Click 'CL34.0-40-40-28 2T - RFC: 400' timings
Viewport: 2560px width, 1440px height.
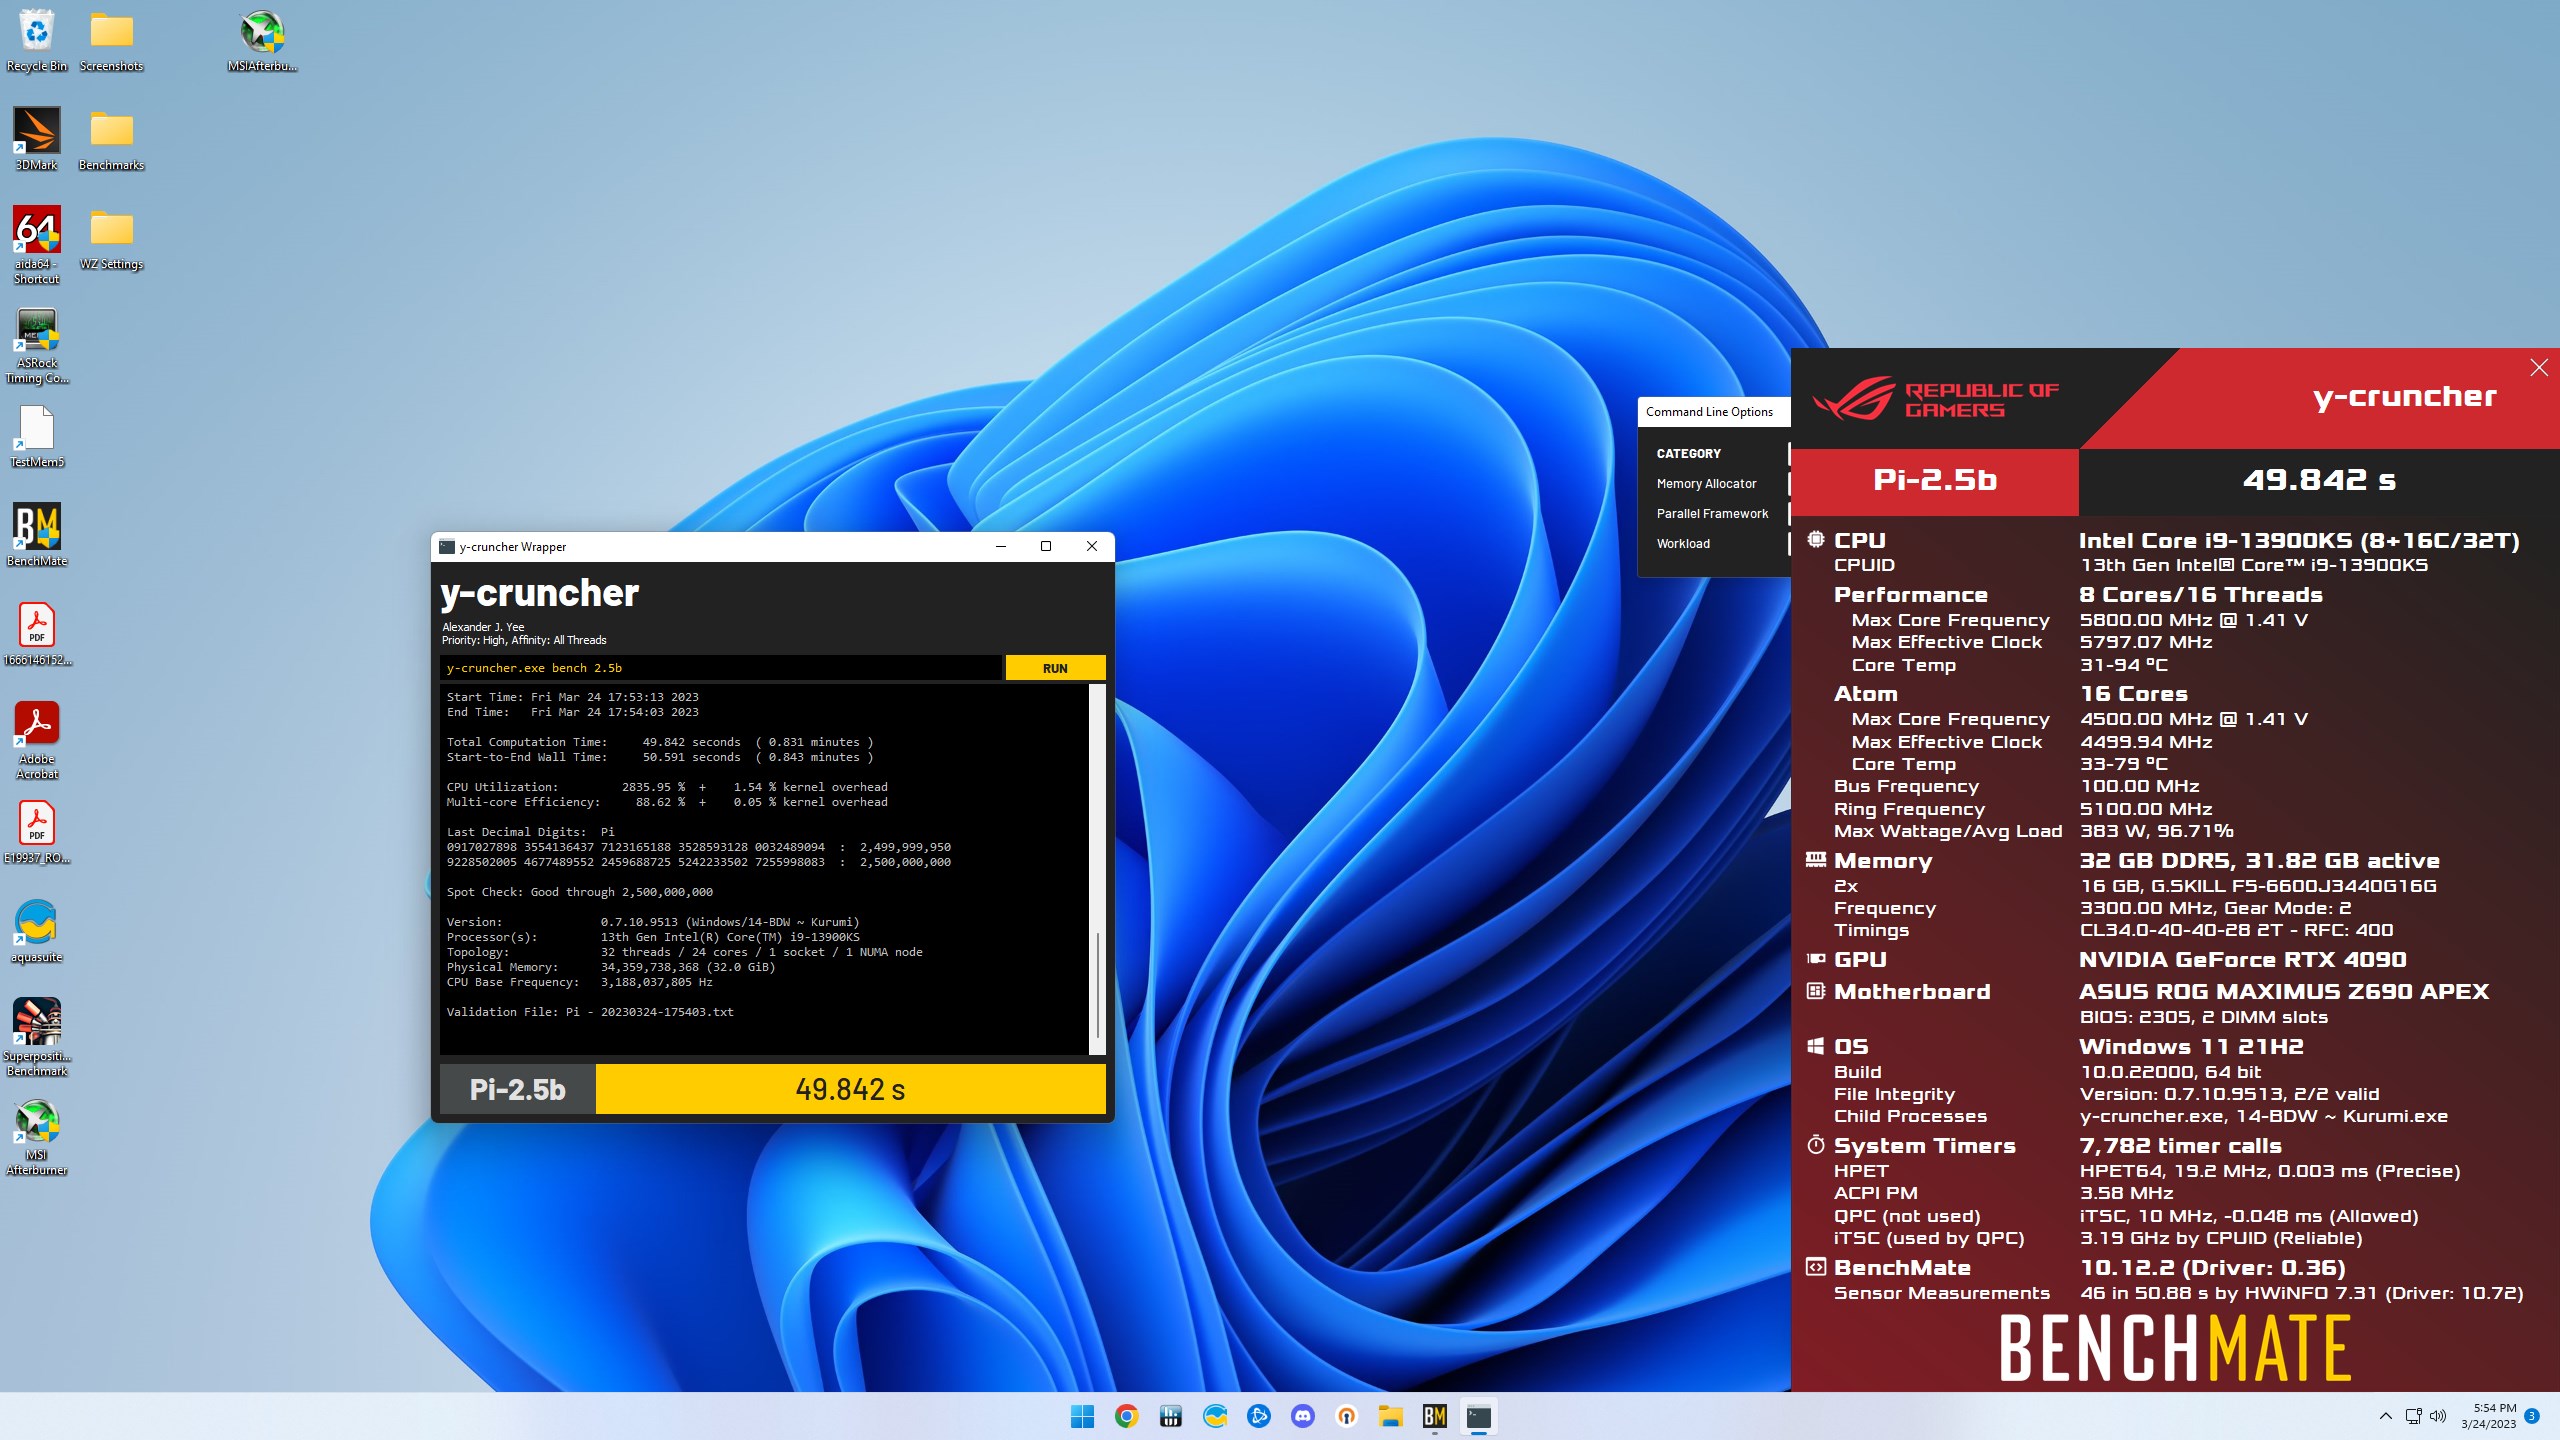pos(2237,930)
